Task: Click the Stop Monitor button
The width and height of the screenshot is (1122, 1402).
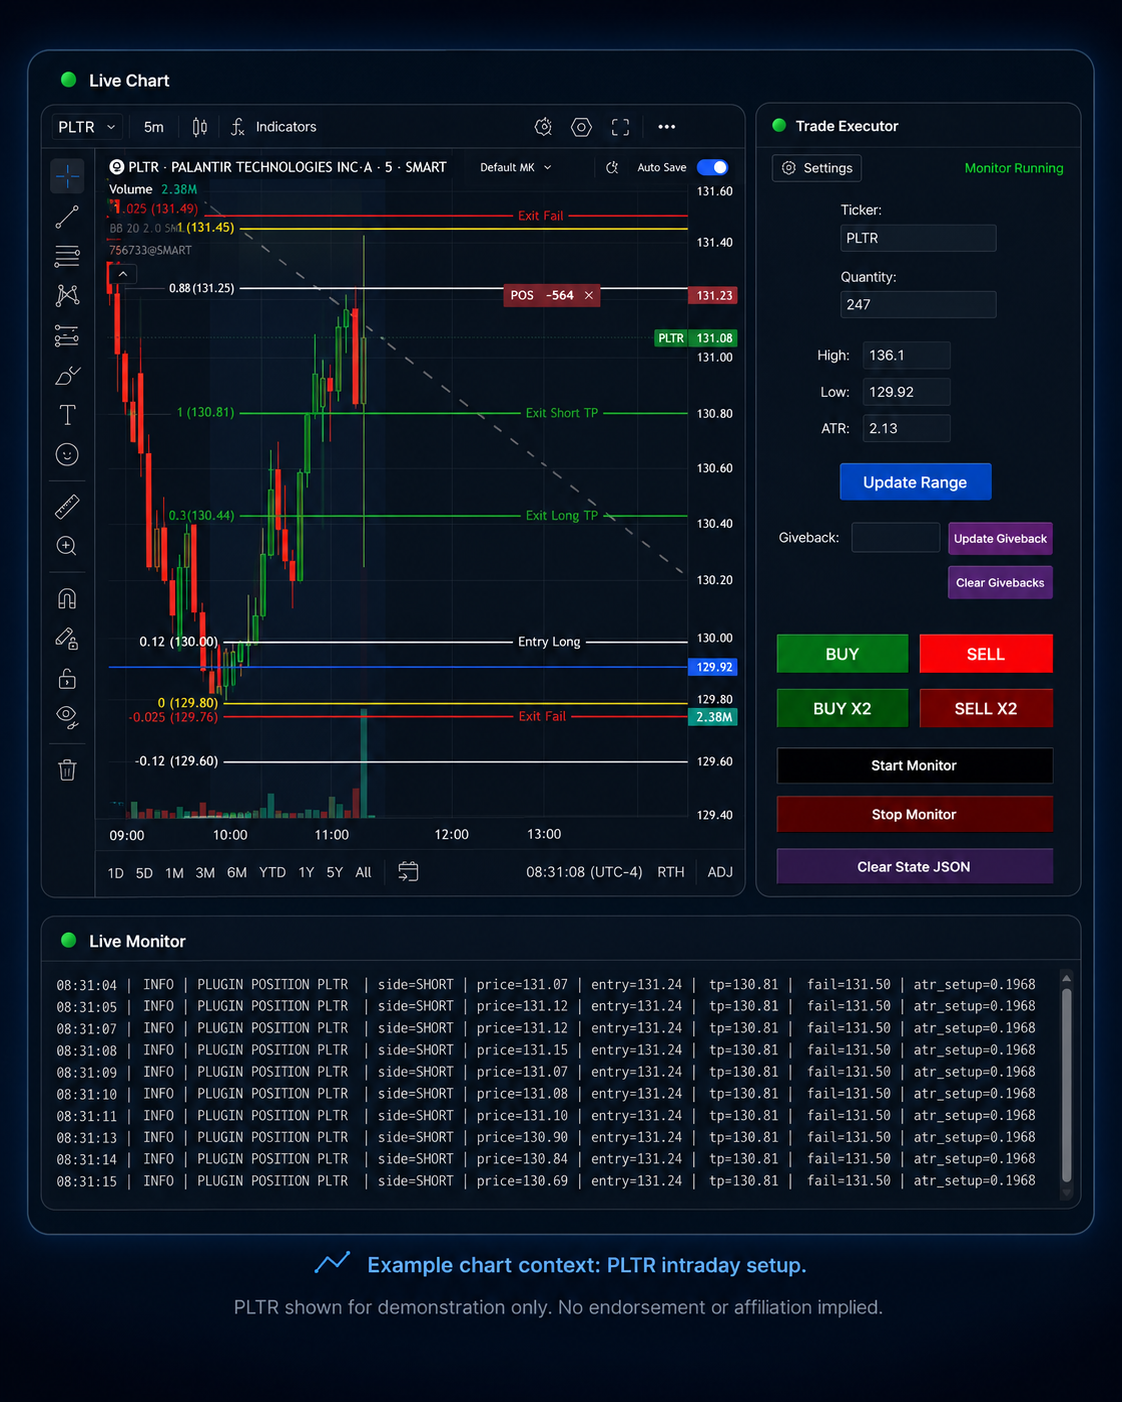Action: 914,814
